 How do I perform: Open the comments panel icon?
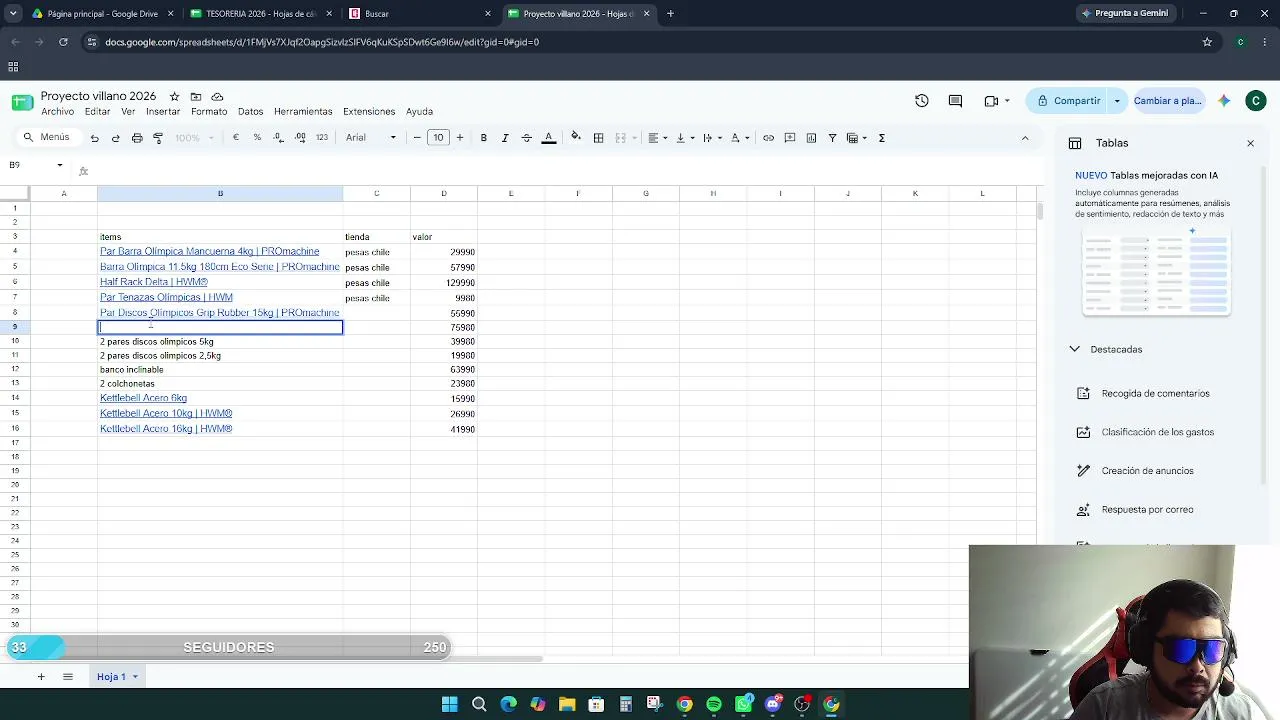[955, 101]
